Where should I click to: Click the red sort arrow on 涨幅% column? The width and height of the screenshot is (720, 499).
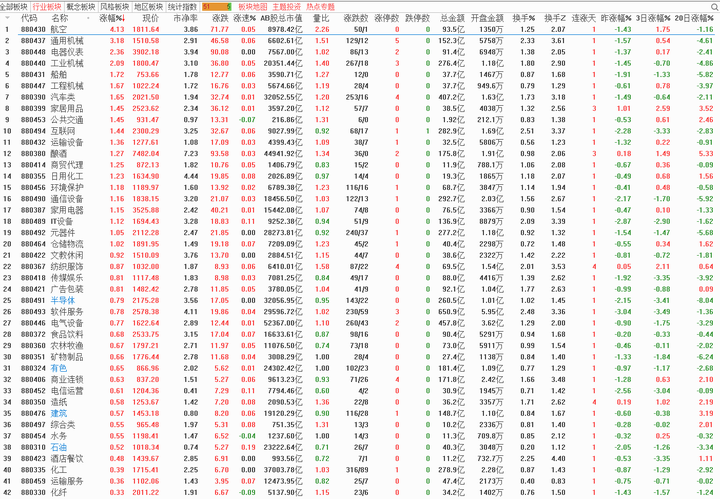124,18
